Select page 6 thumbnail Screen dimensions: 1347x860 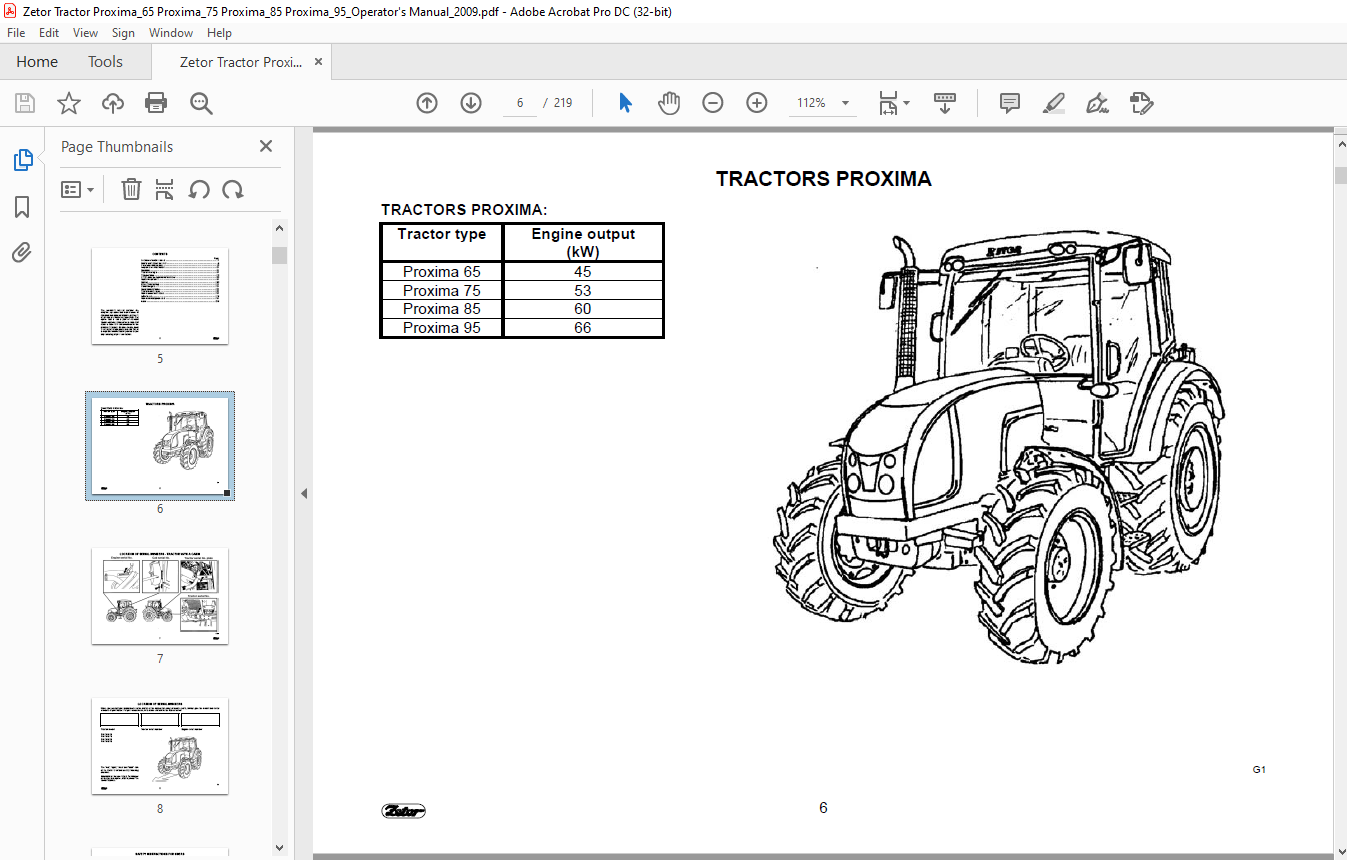[x=160, y=446]
